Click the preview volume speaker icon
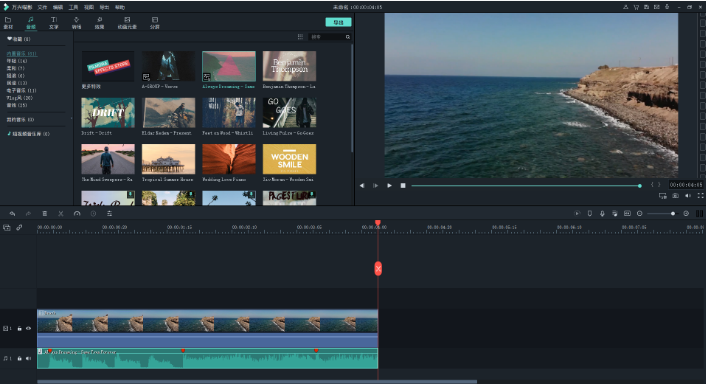Image resolution: width=706 pixels, height=384 pixels. (688, 196)
